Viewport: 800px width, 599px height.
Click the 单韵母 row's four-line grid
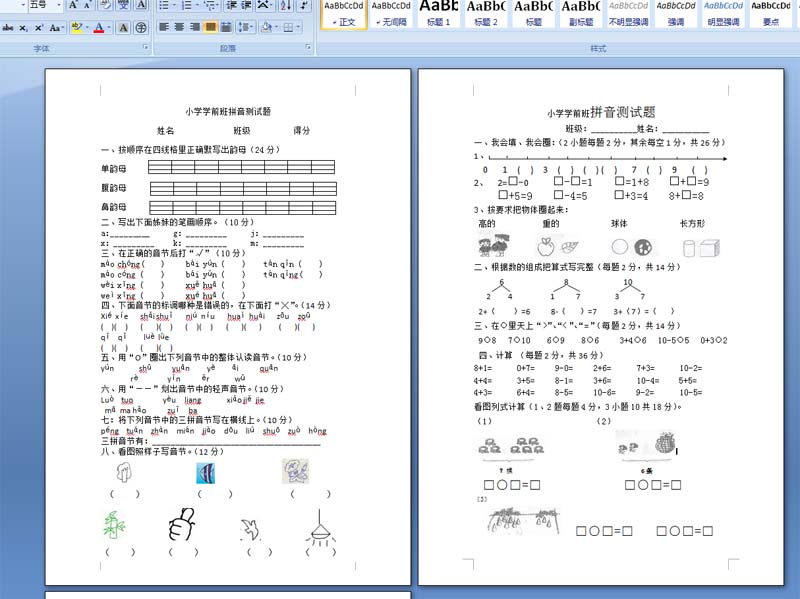[241, 167]
